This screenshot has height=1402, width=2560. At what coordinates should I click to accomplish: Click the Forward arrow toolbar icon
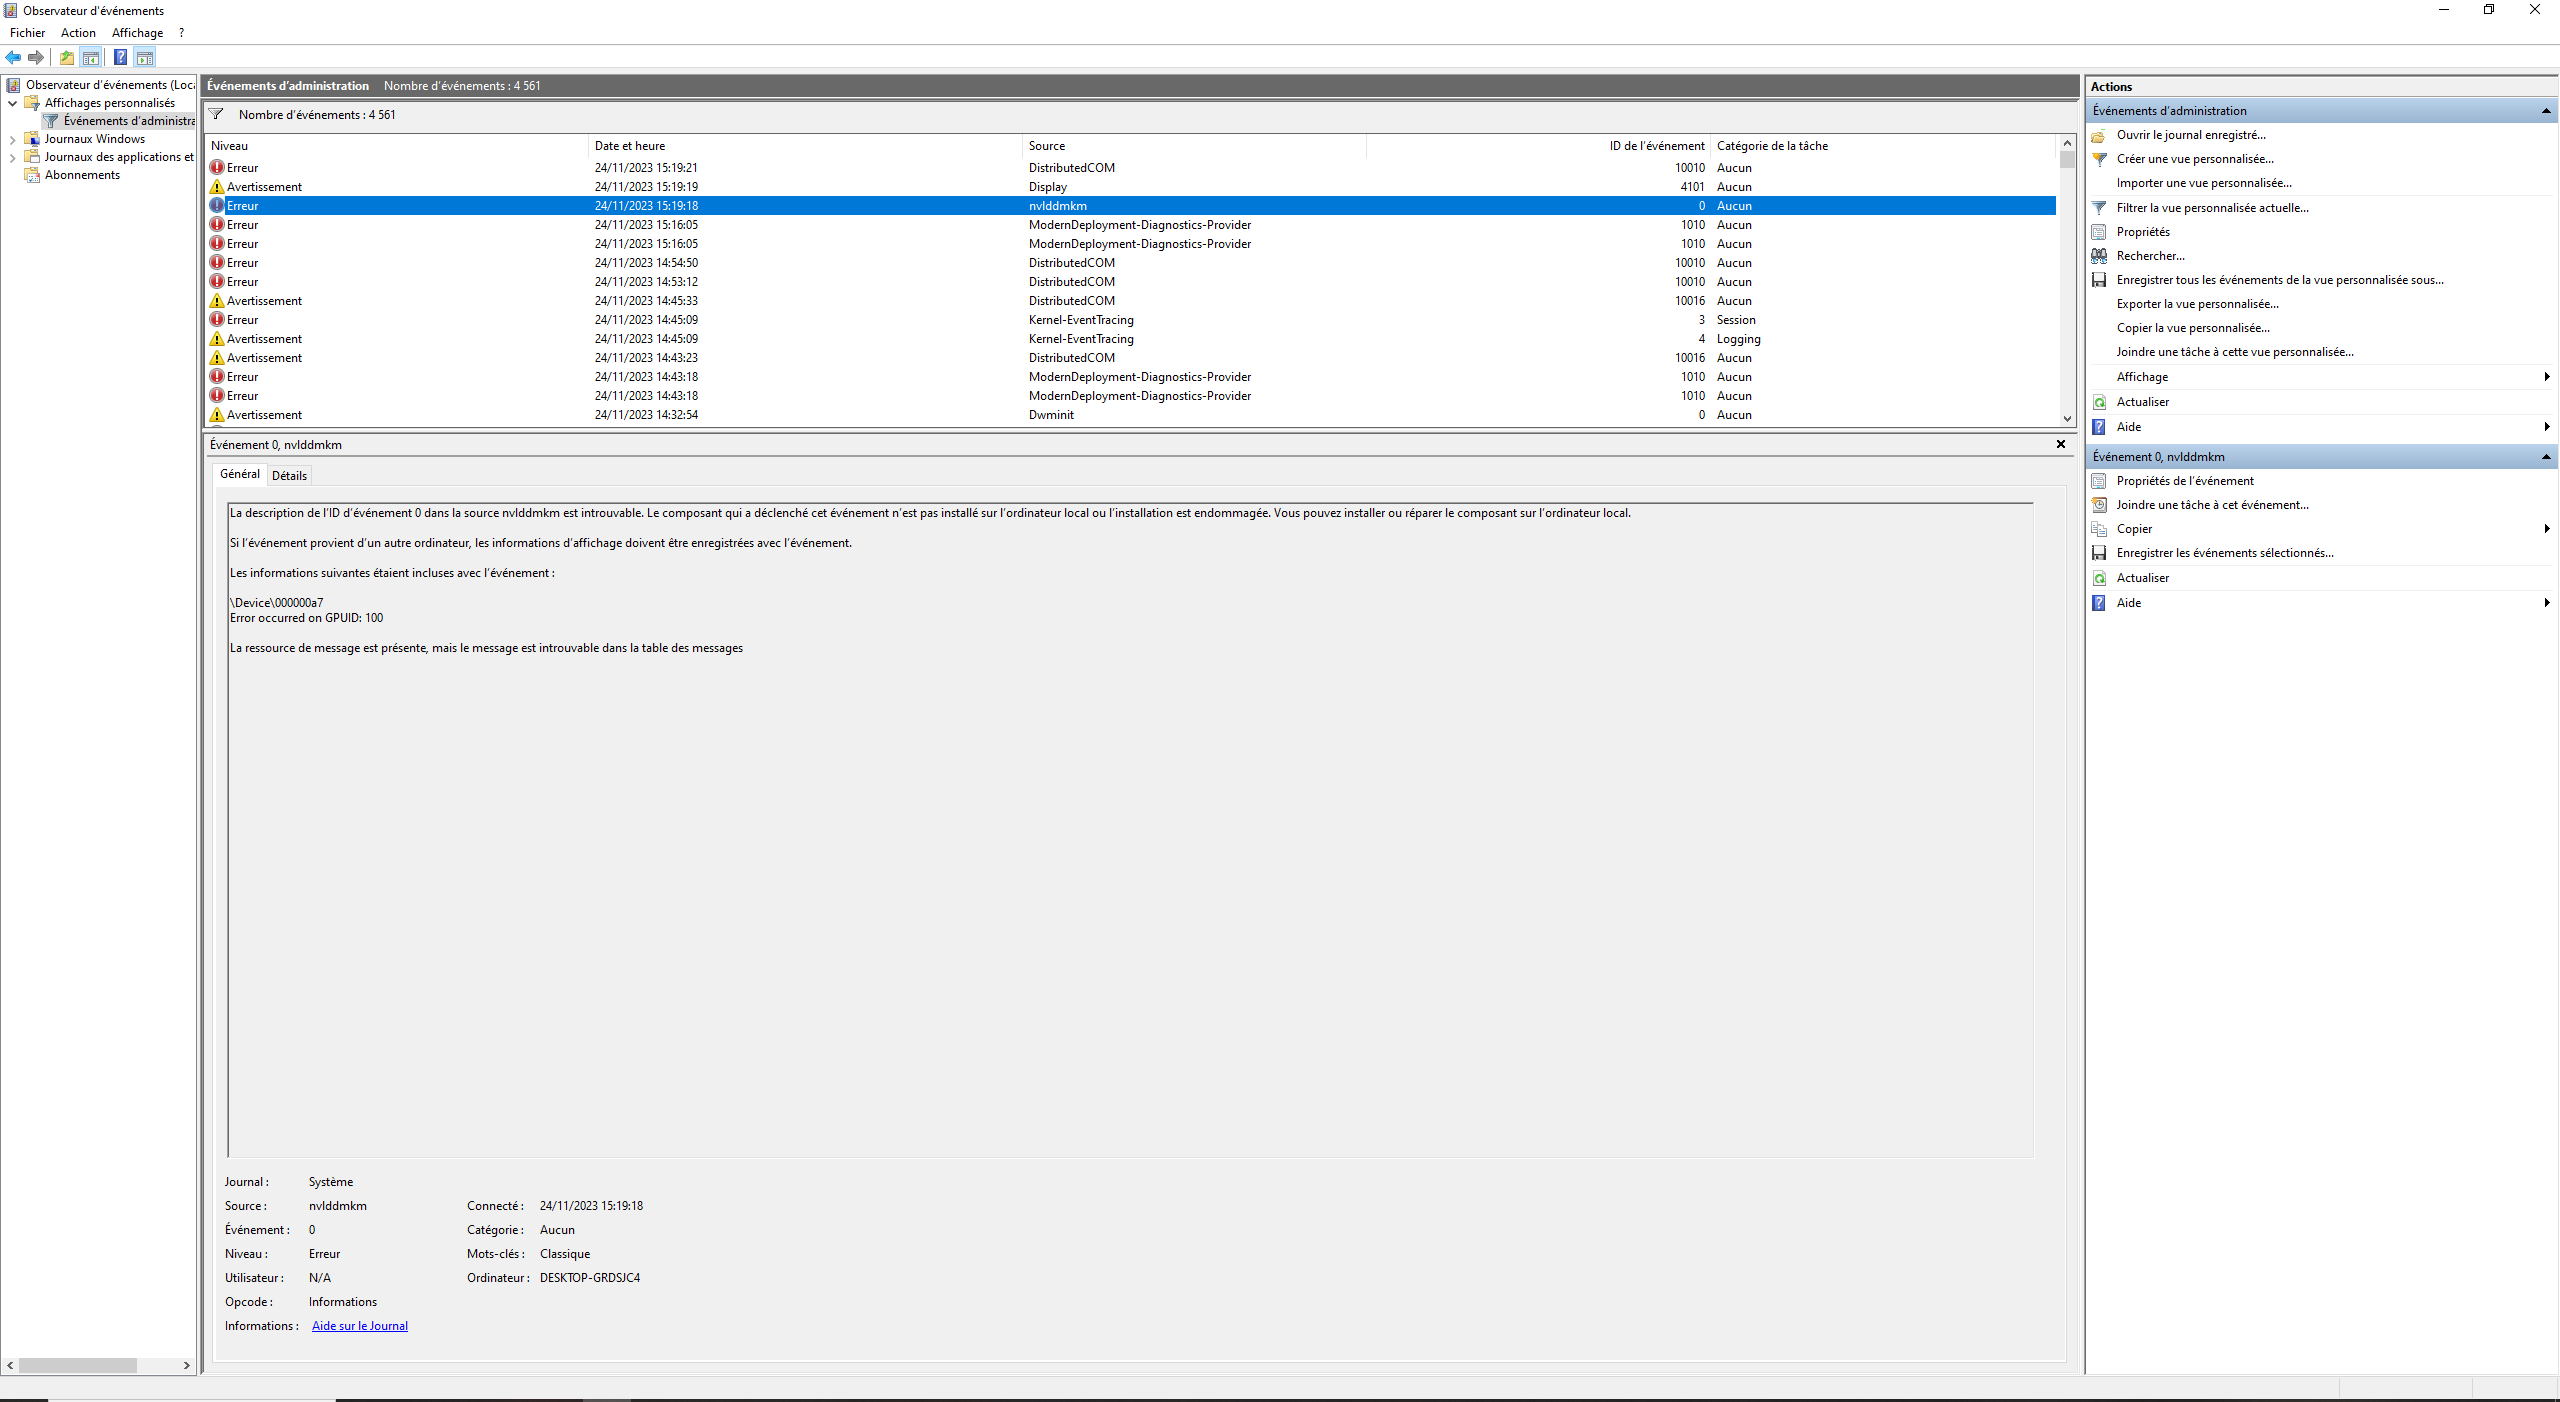coord(36,57)
